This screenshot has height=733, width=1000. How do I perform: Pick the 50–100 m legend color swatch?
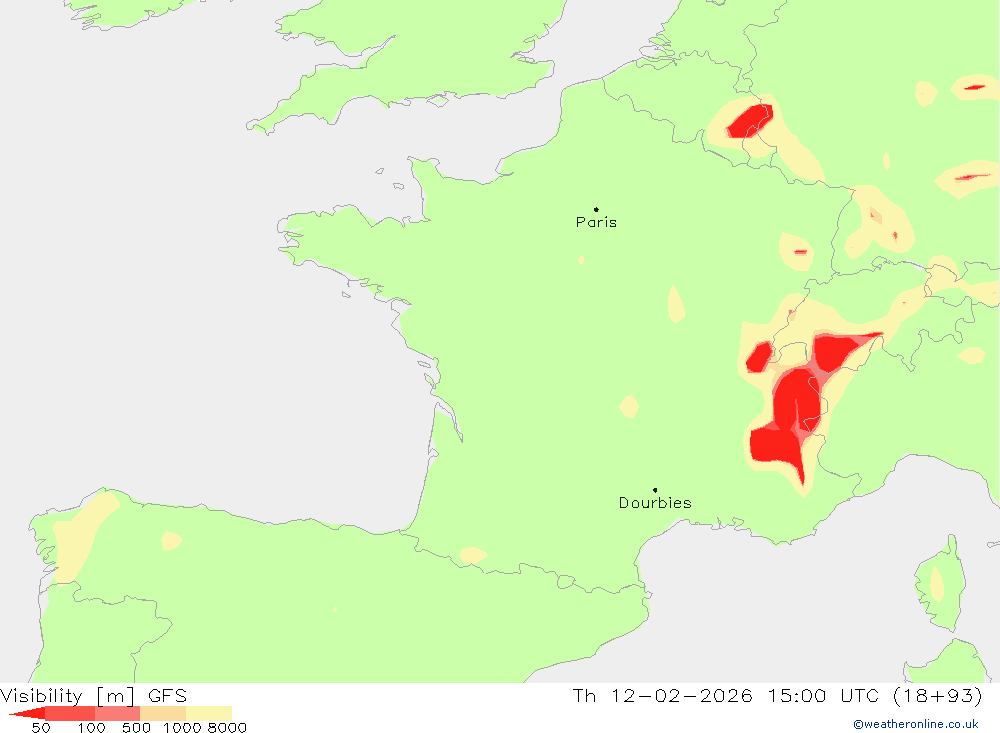tap(70, 713)
